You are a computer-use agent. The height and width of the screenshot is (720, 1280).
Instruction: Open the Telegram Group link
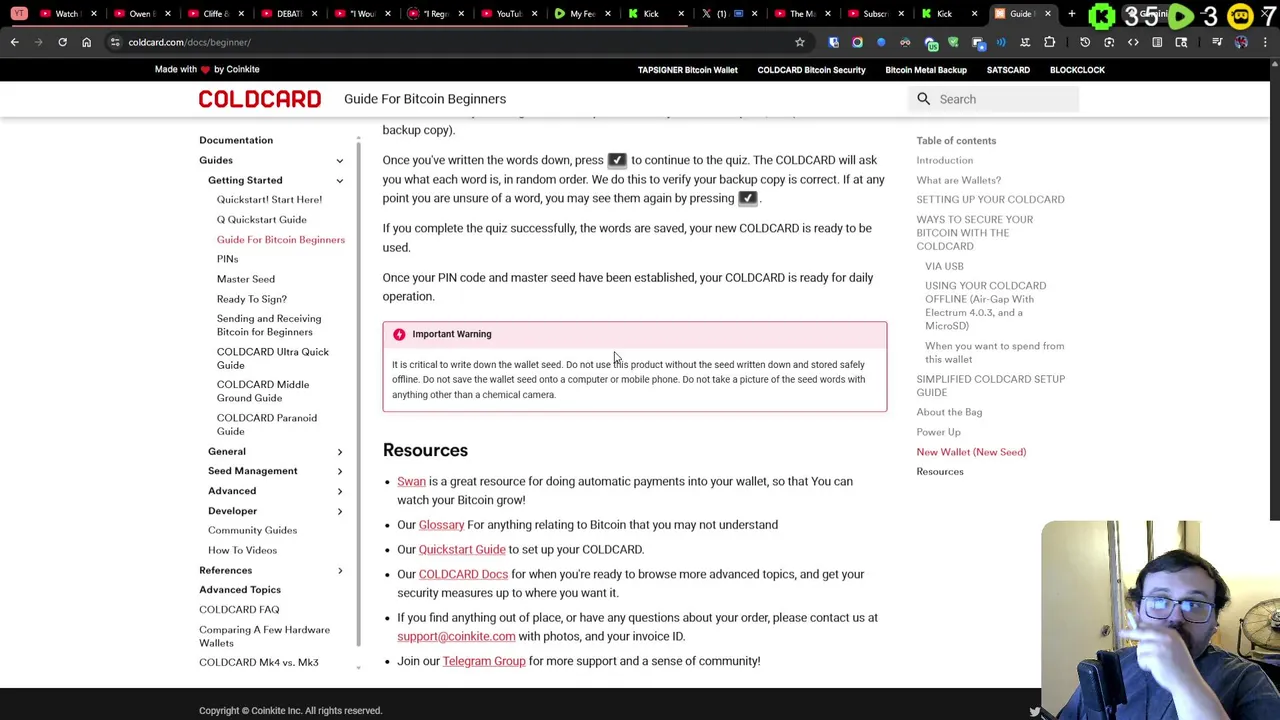click(484, 661)
